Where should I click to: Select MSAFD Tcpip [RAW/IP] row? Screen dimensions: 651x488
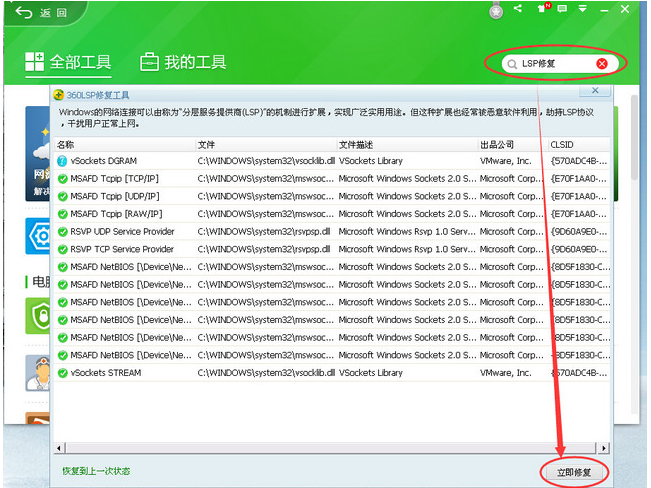[x=332, y=214]
